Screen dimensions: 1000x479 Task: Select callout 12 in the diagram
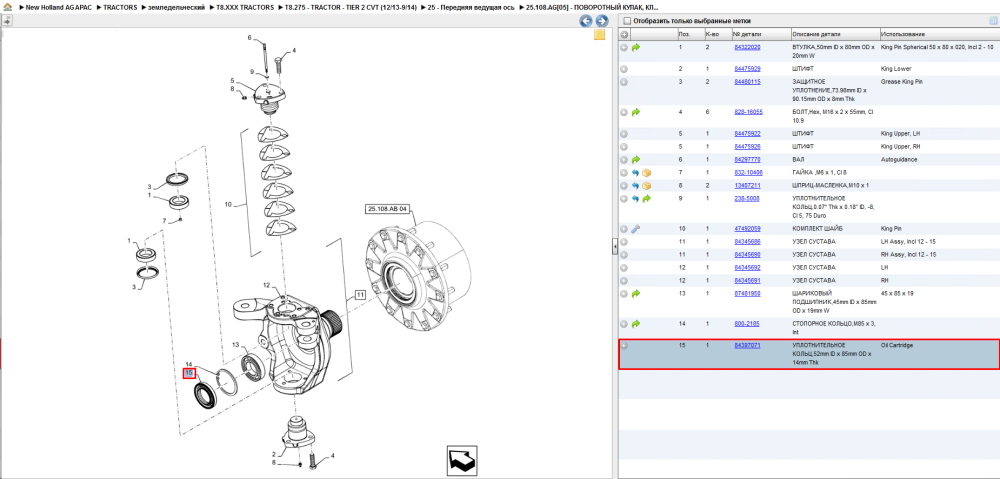click(267, 284)
